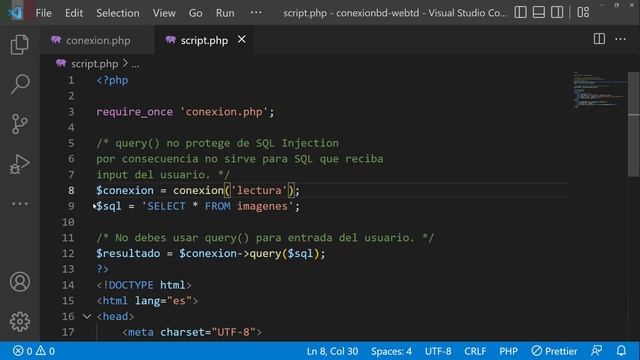
Task: Open errors and warnings in status bar
Action: (x=33, y=351)
